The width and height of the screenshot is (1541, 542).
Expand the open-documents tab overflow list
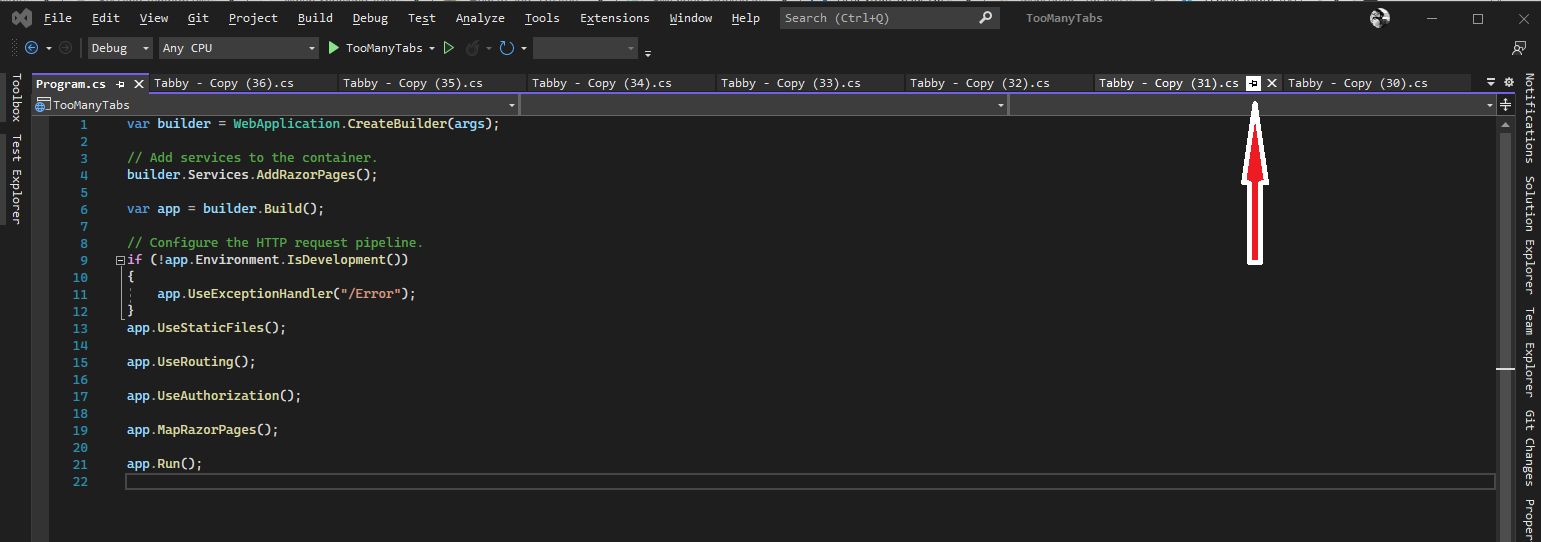pyautogui.click(x=1491, y=83)
